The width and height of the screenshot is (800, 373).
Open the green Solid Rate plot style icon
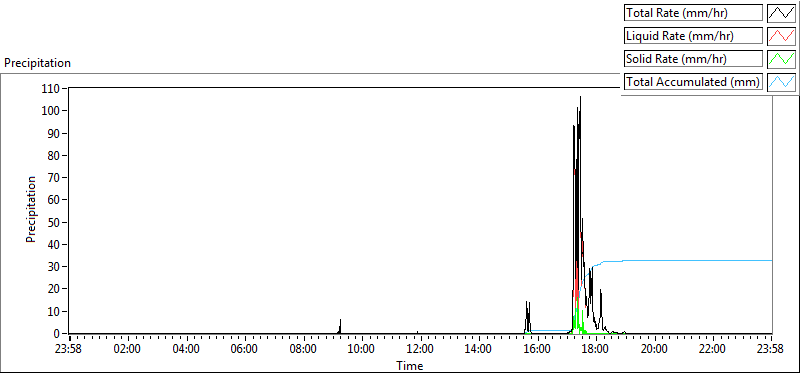pyautogui.click(x=781, y=59)
